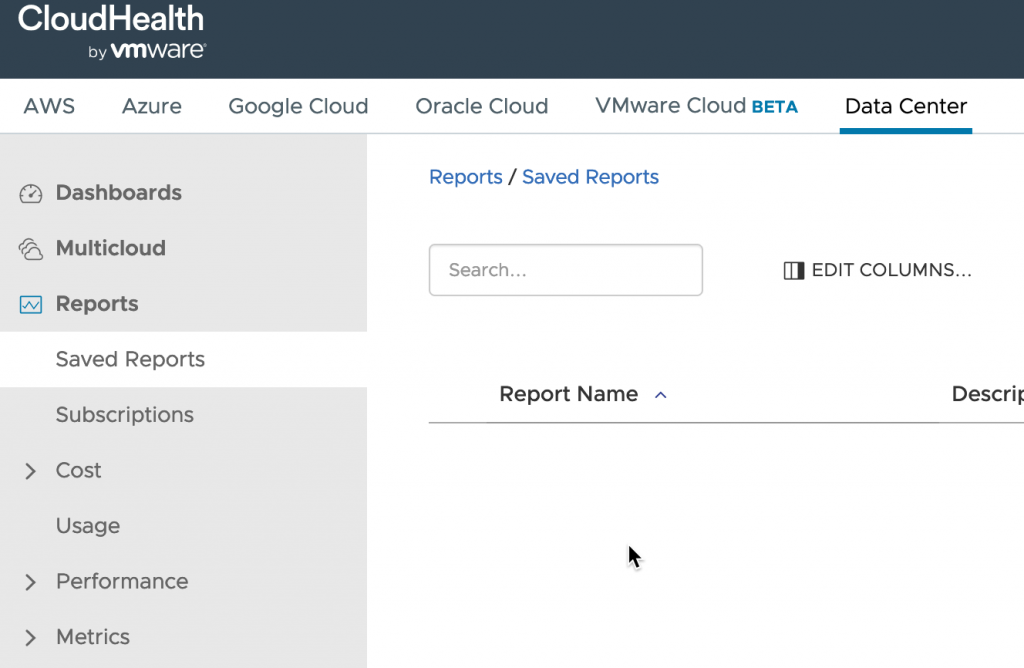Click the Data Center tab underline indicator

click(905, 129)
